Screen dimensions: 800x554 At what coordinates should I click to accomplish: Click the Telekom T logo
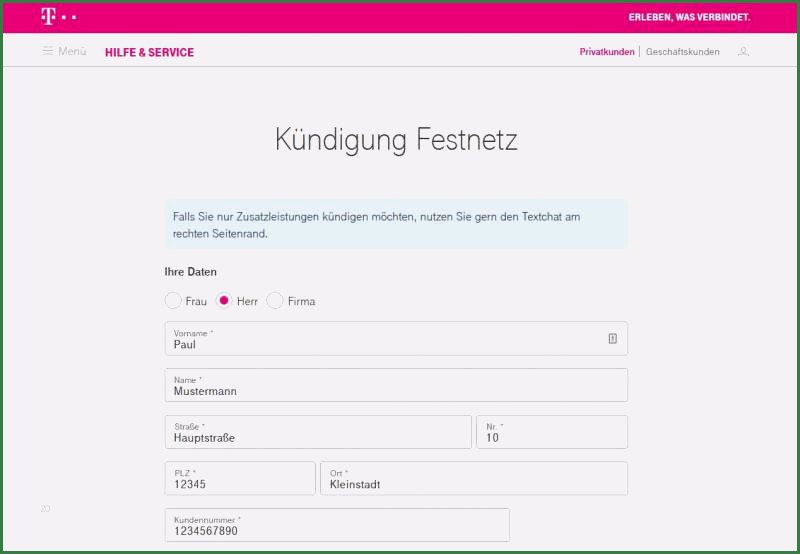[58, 16]
